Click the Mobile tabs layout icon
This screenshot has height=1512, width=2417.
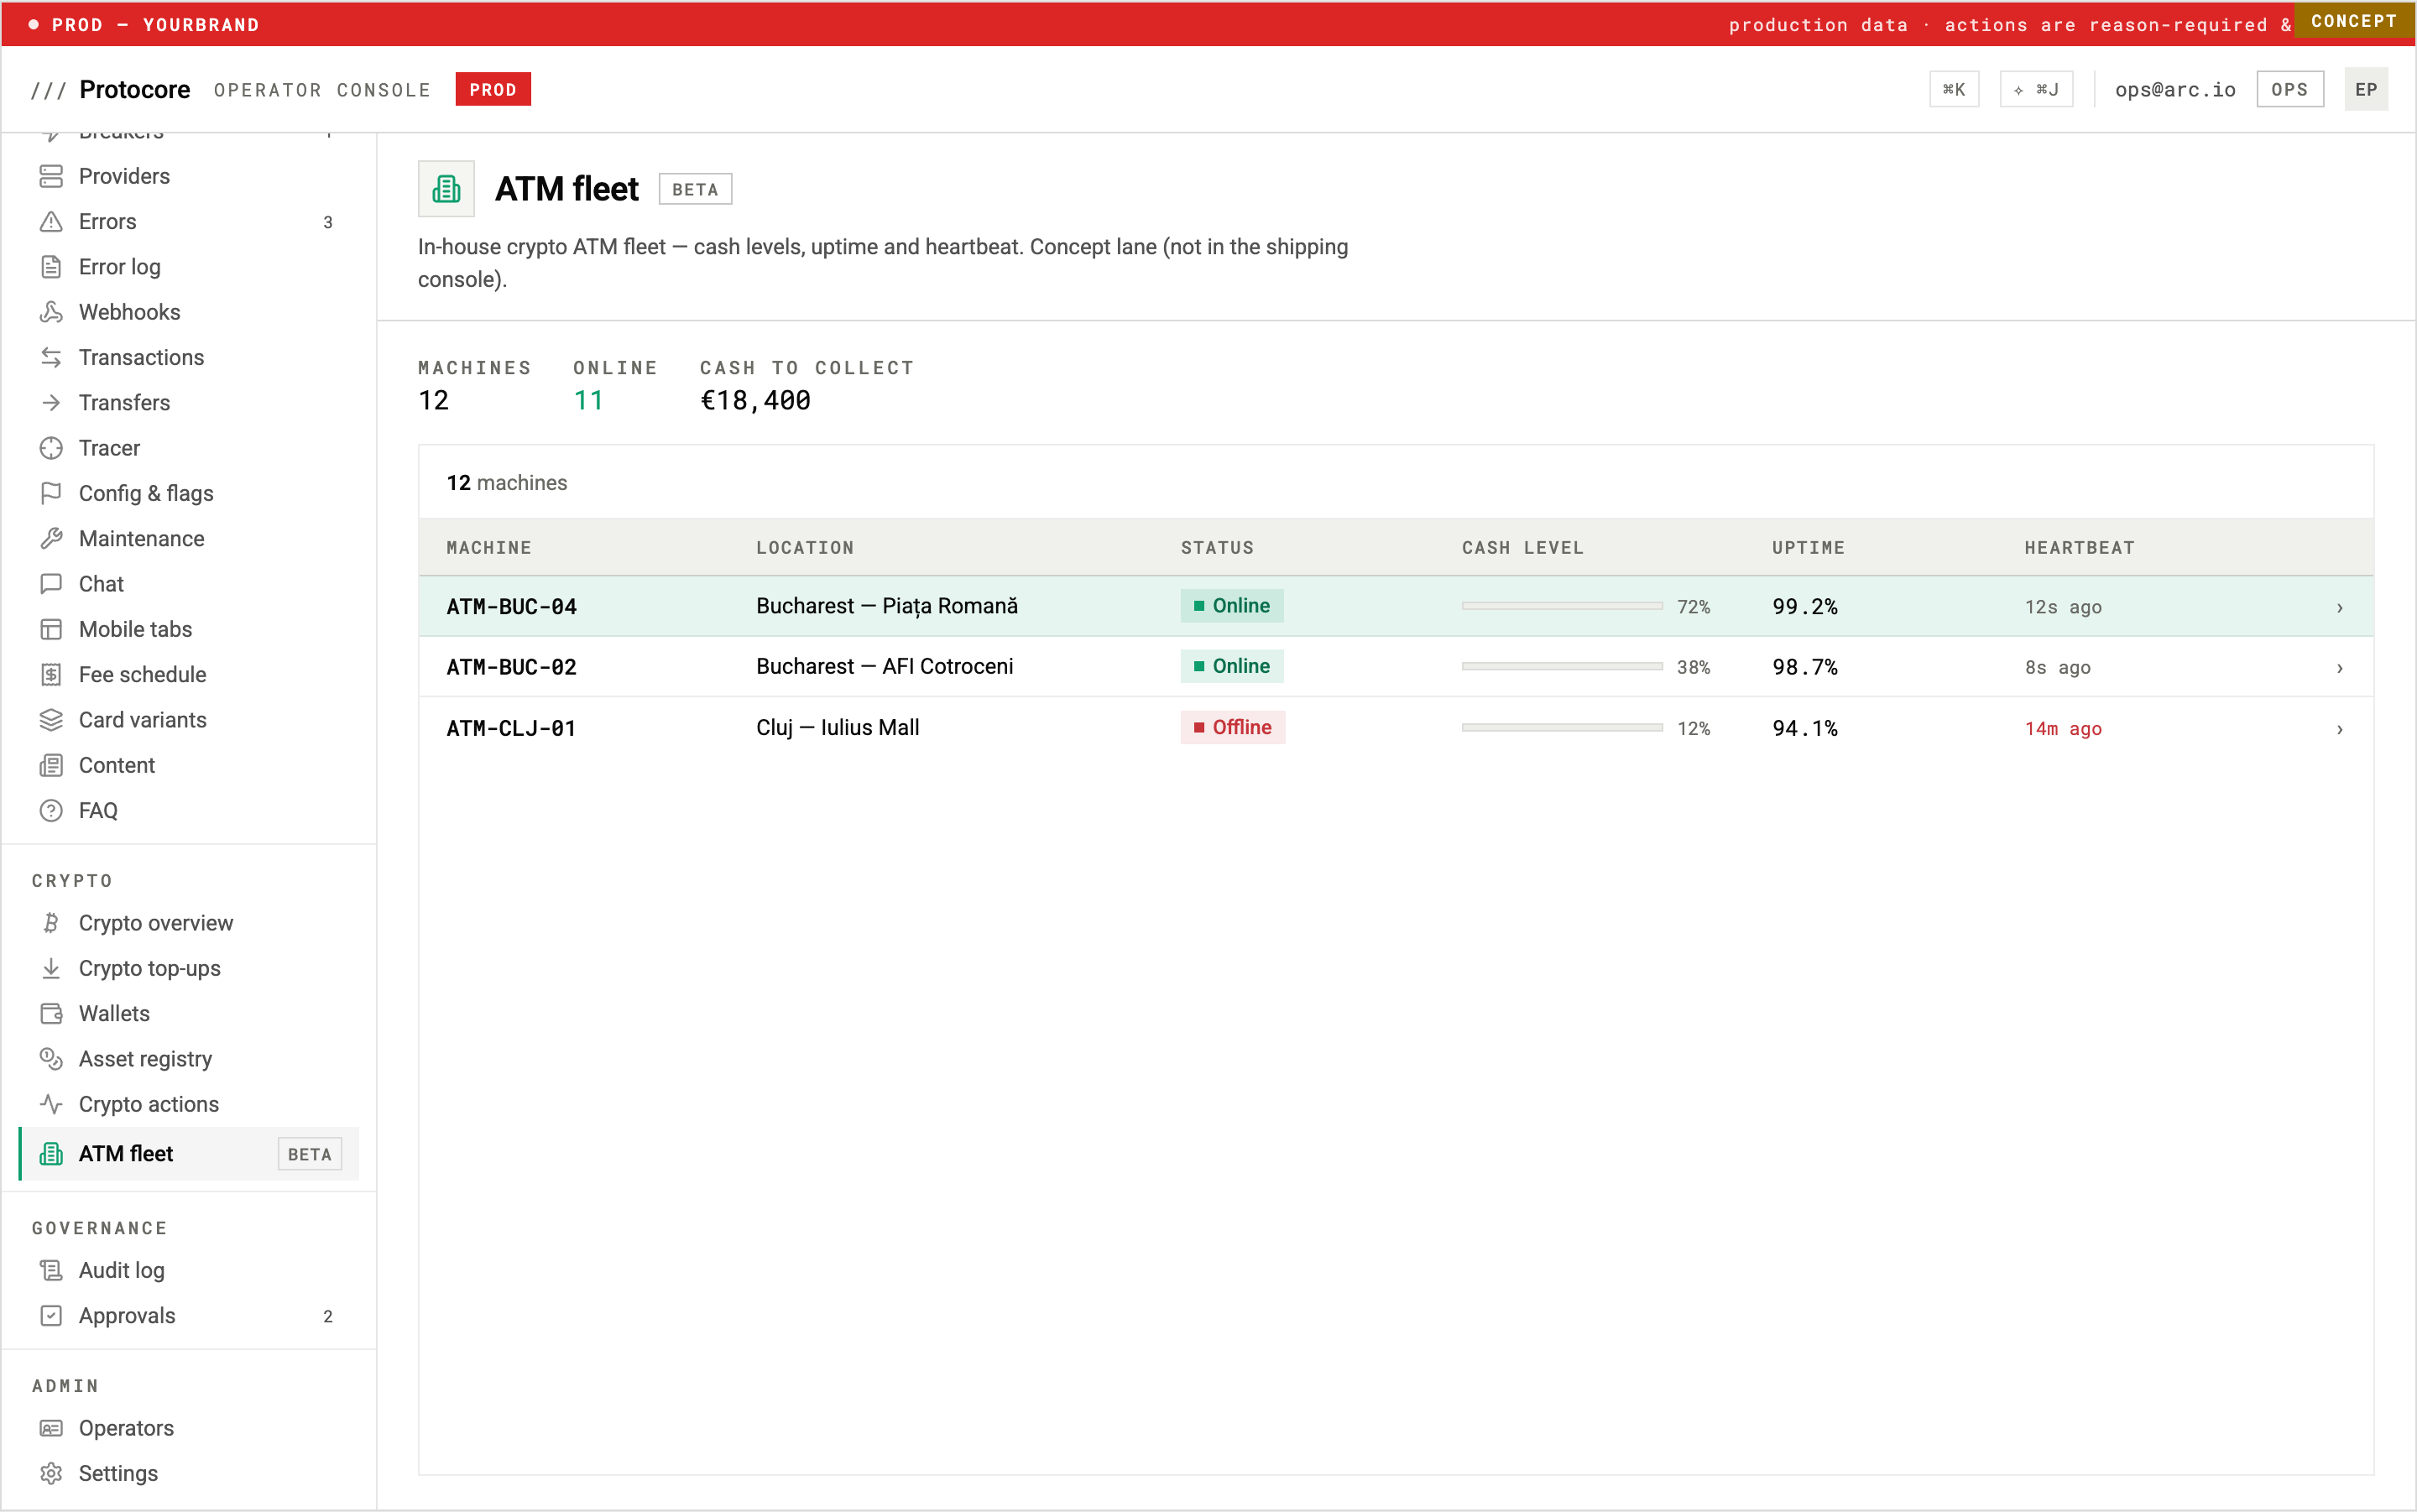[51, 629]
